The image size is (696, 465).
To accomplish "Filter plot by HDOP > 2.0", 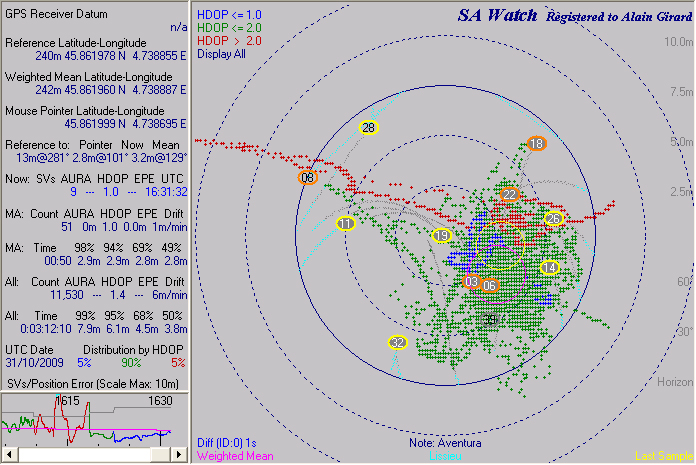I will click(x=229, y=41).
